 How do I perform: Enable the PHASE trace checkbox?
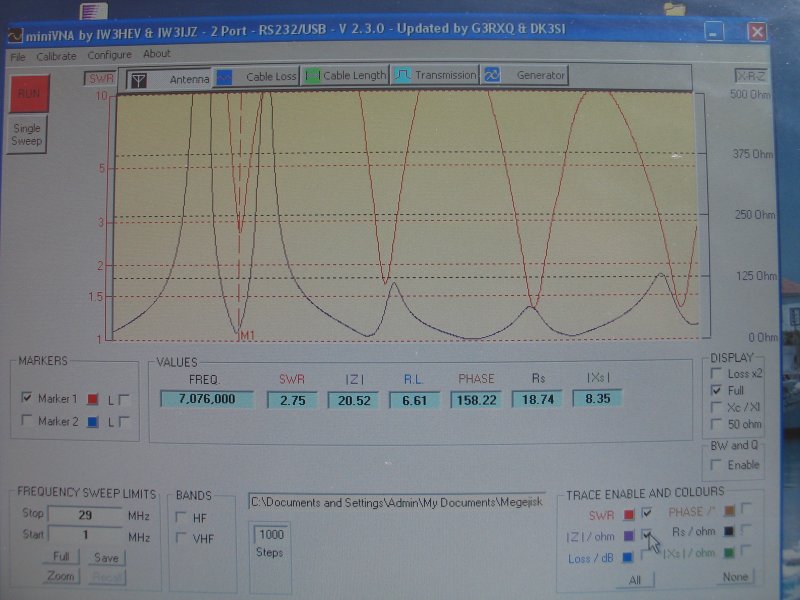tap(746, 508)
